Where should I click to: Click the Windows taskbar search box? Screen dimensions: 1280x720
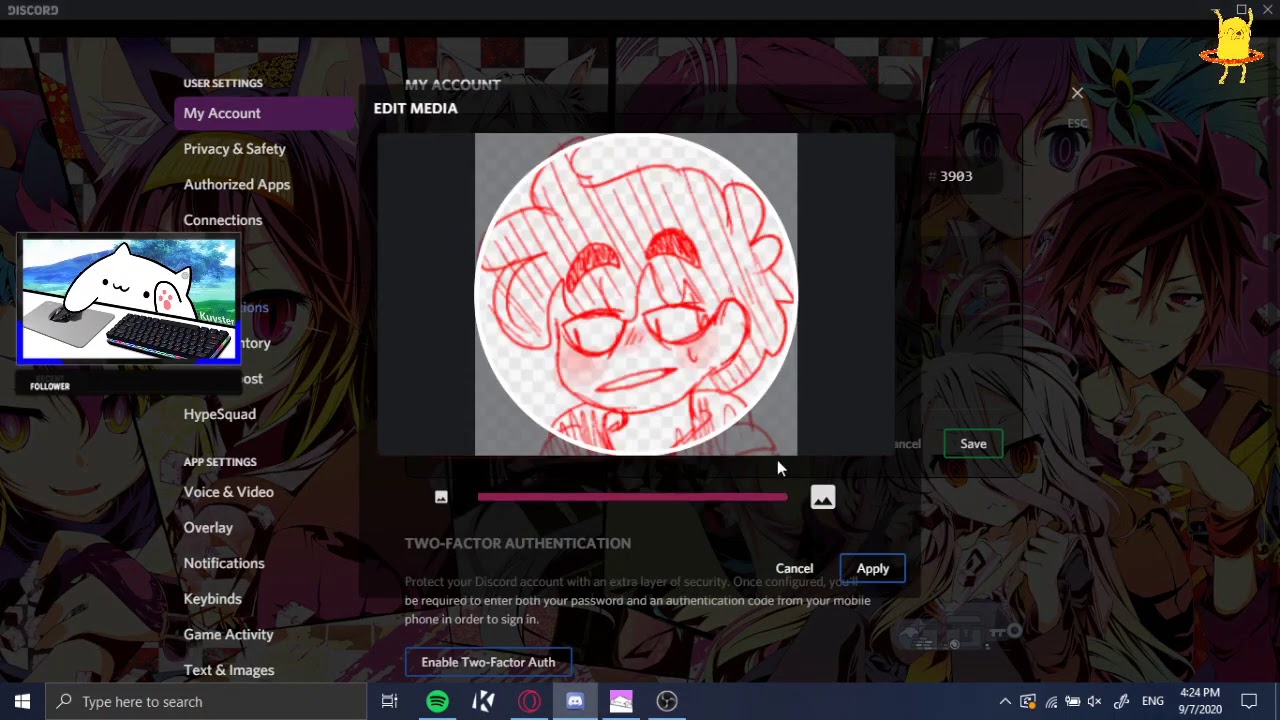pyautogui.click(x=207, y=702)
